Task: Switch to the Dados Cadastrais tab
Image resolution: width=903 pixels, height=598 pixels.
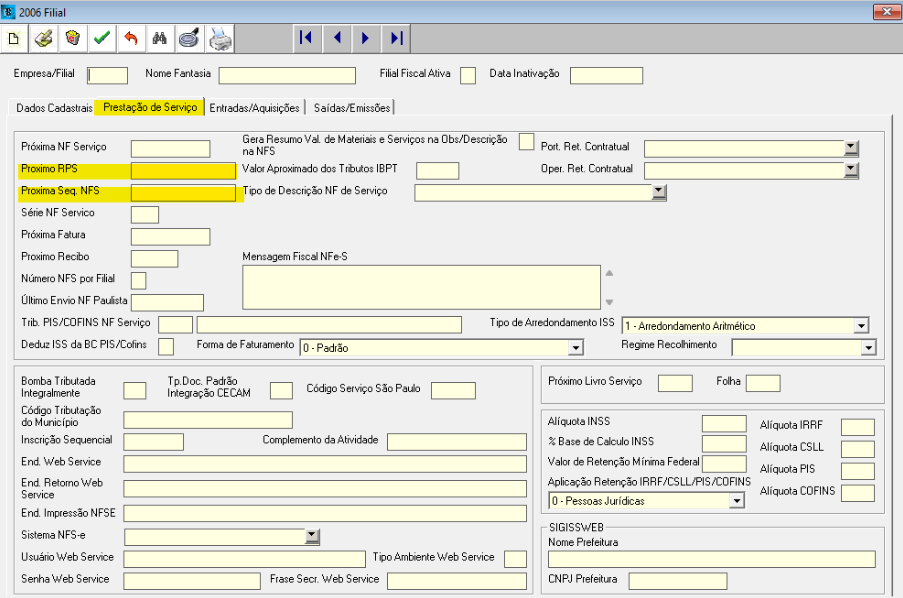Action: tap(54, 107)
